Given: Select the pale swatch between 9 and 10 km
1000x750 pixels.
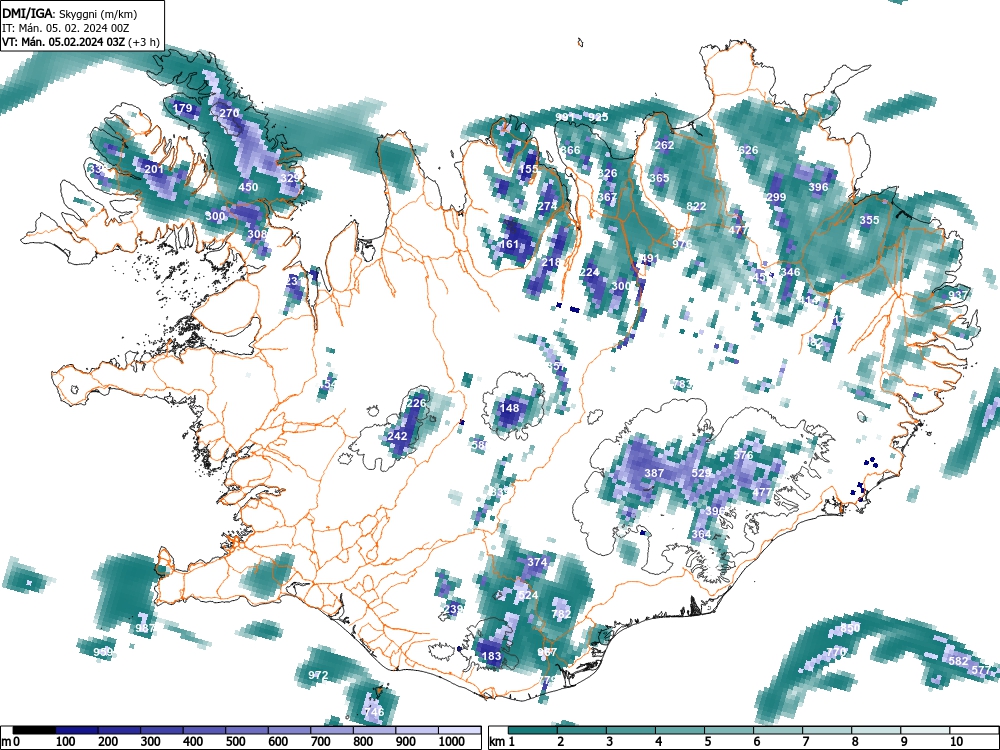Looking at the screenshot, I should (x=925, y=730).
